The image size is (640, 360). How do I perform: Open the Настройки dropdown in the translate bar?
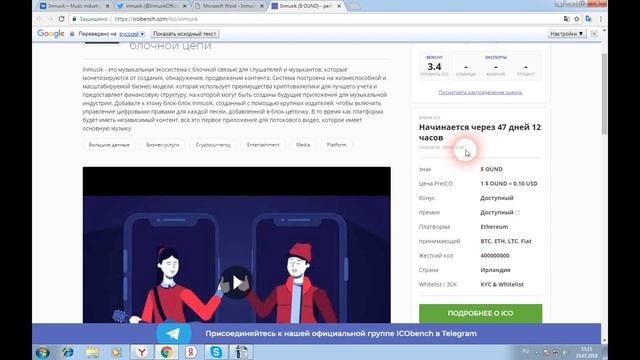(x=567, y=33)
